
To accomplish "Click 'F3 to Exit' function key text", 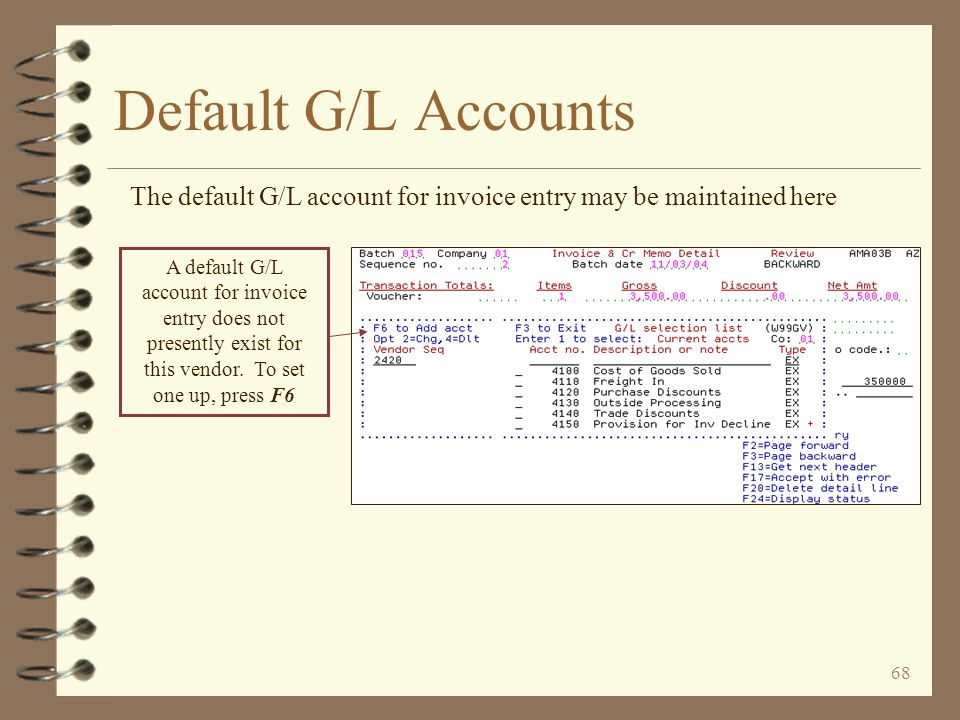I will point(550,328).
